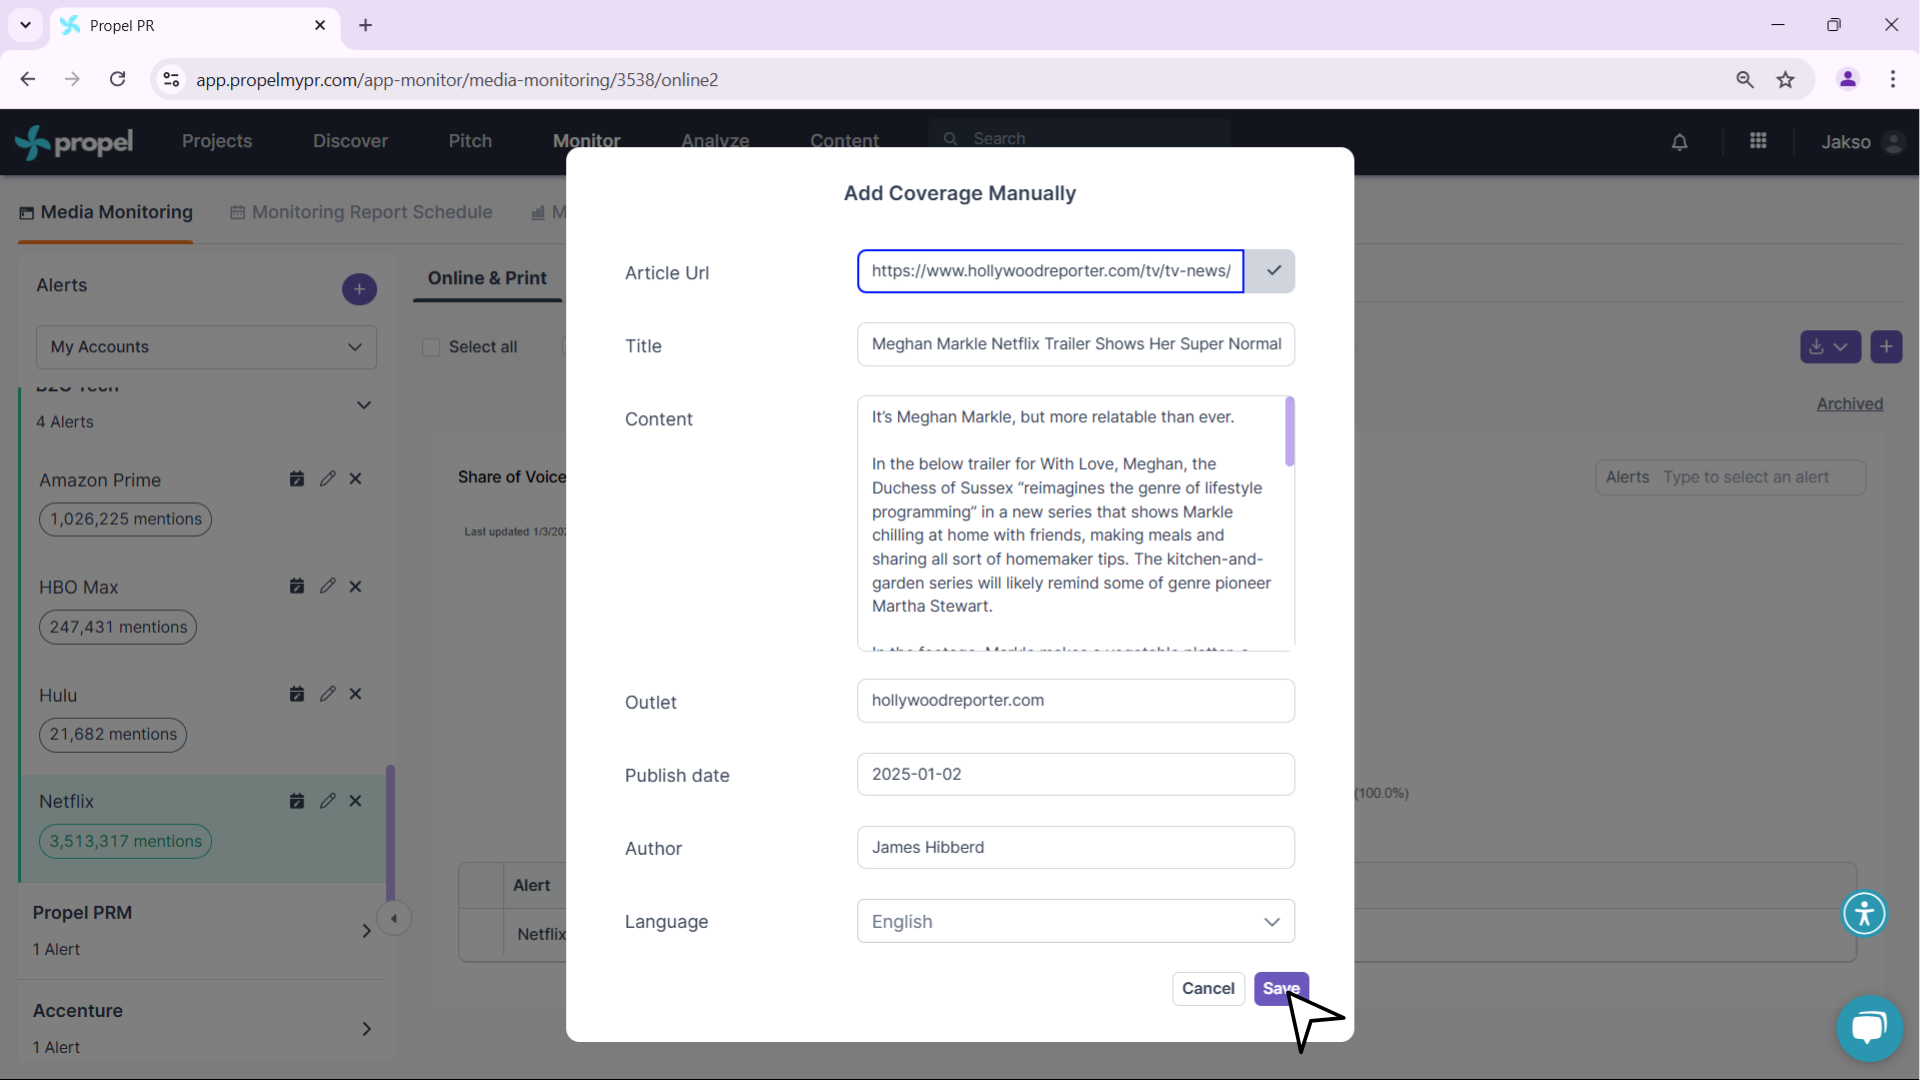Cancel the Add Coverage dialog
Image resolution: width=1920 pixels, height=1080 pixels.
(x=1208, y=988)
